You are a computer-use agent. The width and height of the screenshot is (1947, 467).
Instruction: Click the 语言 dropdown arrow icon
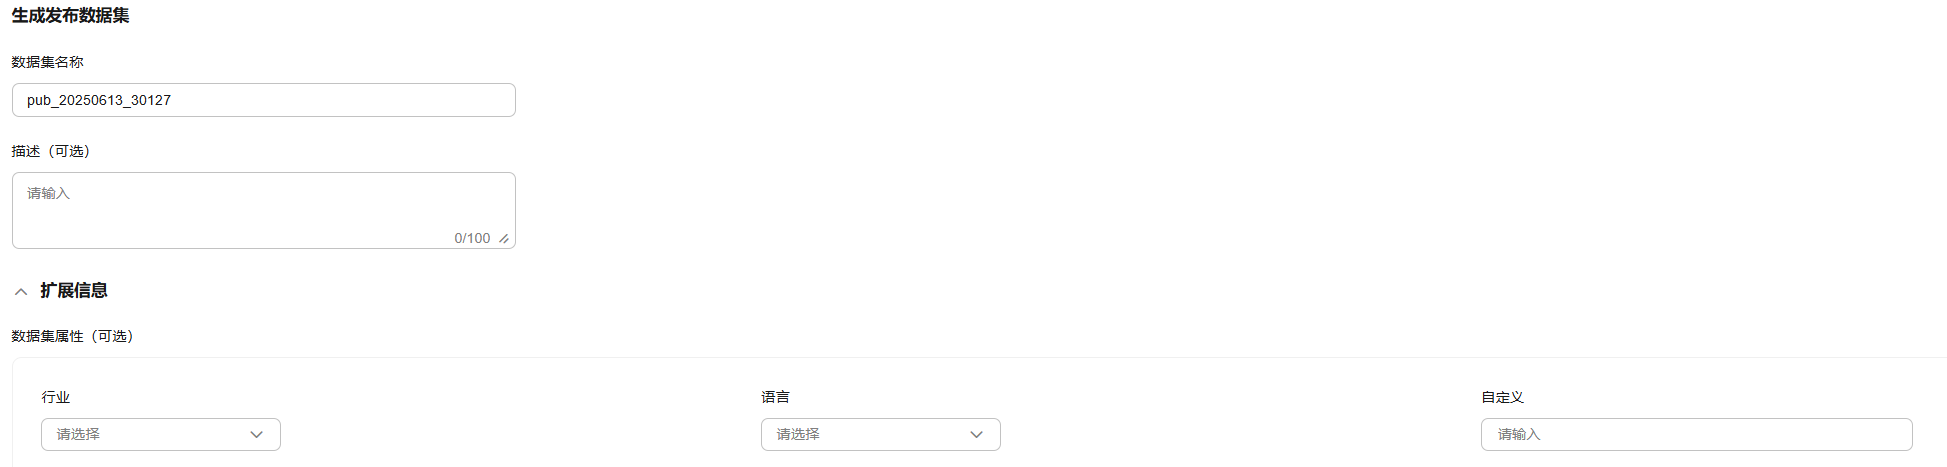977,435
